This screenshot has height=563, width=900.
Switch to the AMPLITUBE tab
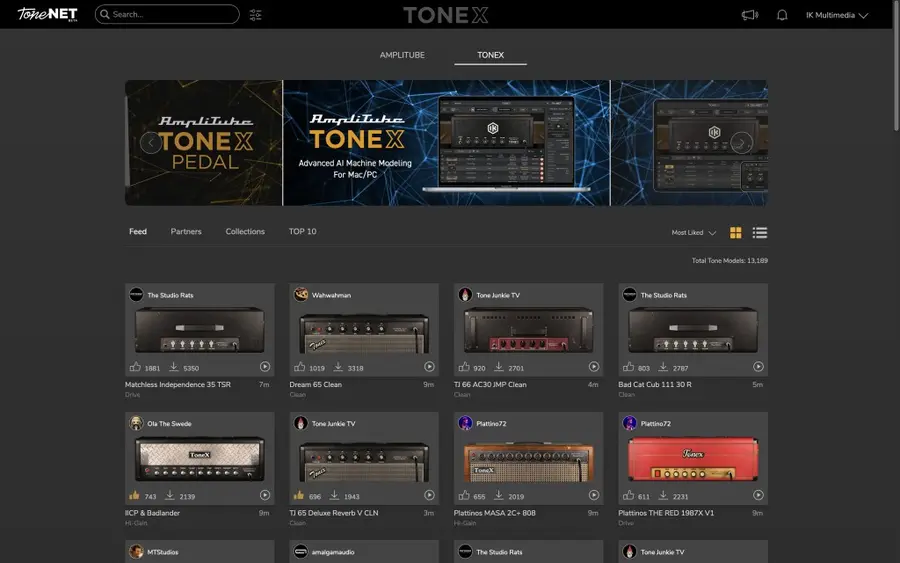click(x=402, y=55)
